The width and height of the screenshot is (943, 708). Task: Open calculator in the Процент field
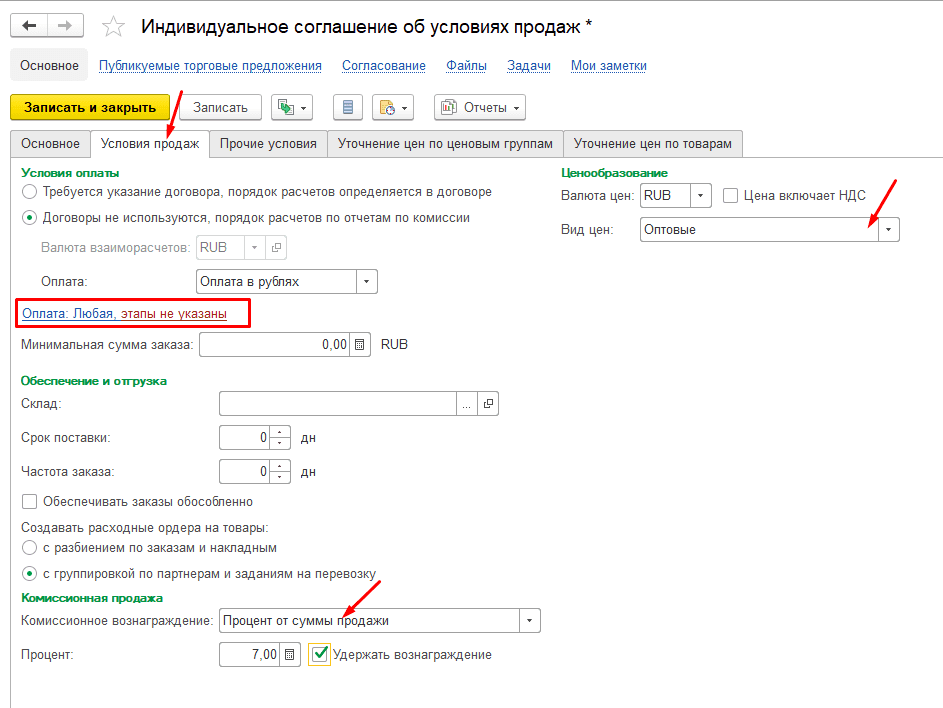coord(289,655)
